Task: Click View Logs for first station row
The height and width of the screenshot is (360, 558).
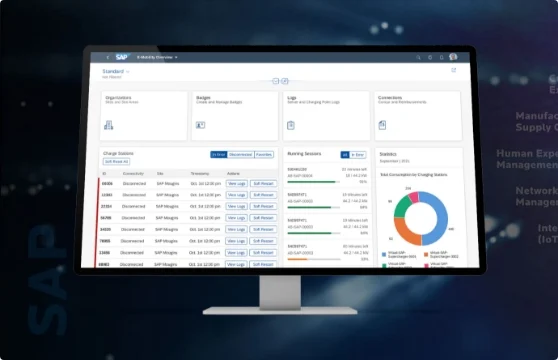Action: [x=237, y=184]
